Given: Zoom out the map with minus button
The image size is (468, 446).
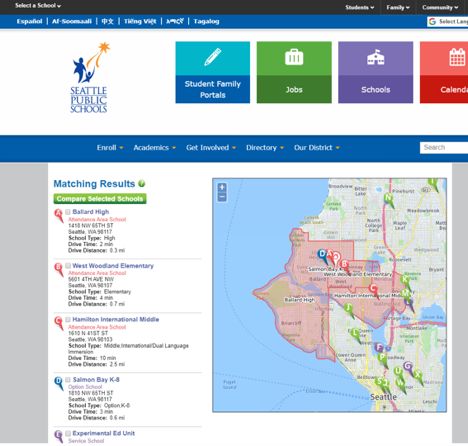Looking at the screenshot, I should tap(222, 197).
